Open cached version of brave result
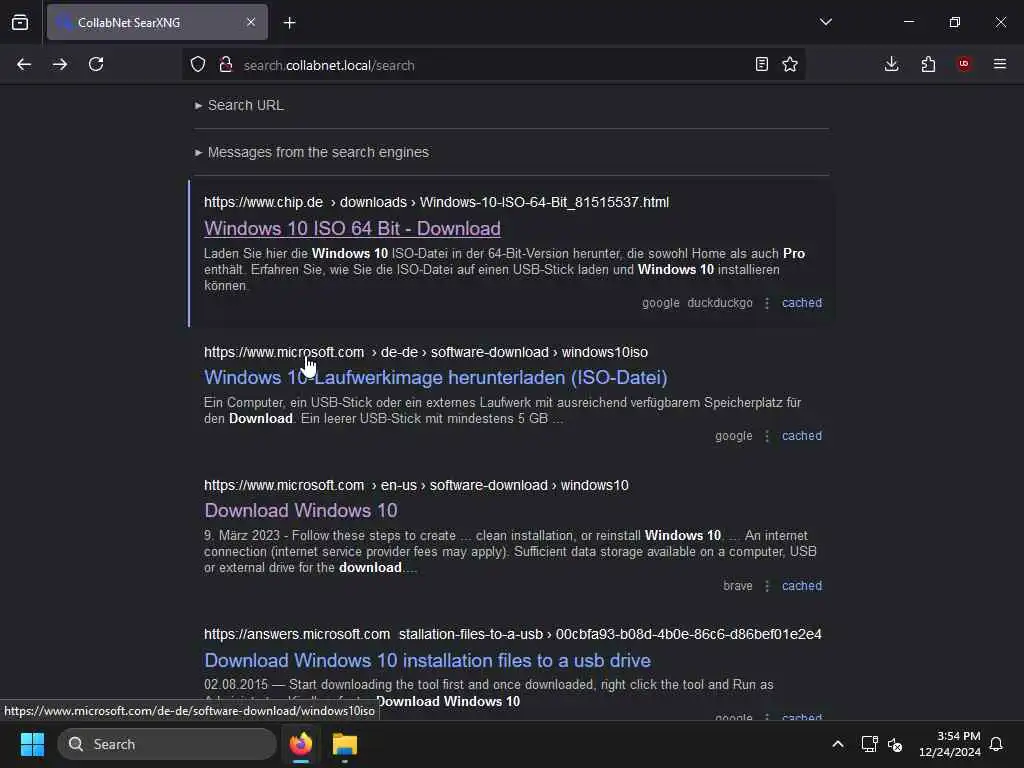This screenshot has height=768, width=1024. pyautogui.click(x=802, y=586)
